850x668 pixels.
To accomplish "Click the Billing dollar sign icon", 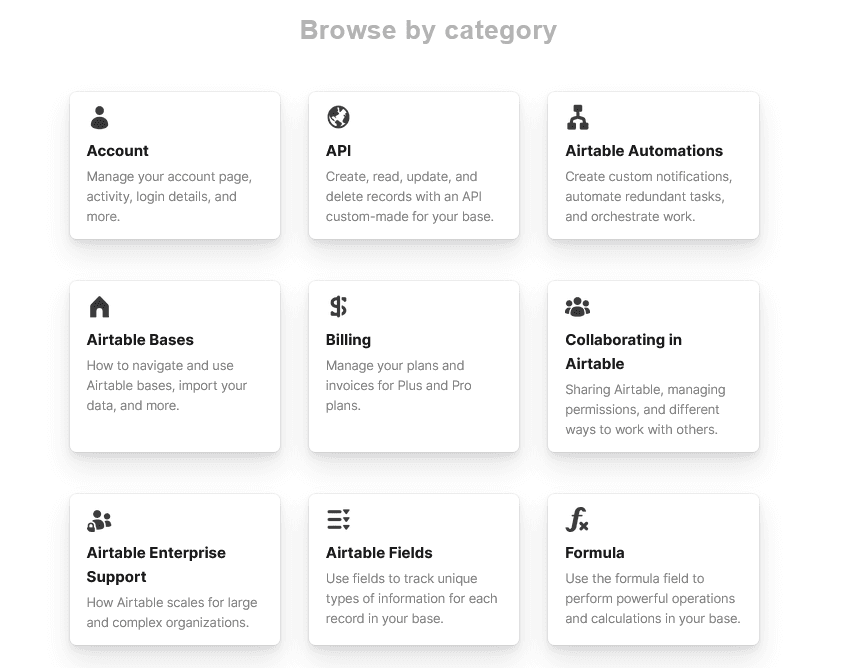I will pyautogui.click(x=338, y=307).
